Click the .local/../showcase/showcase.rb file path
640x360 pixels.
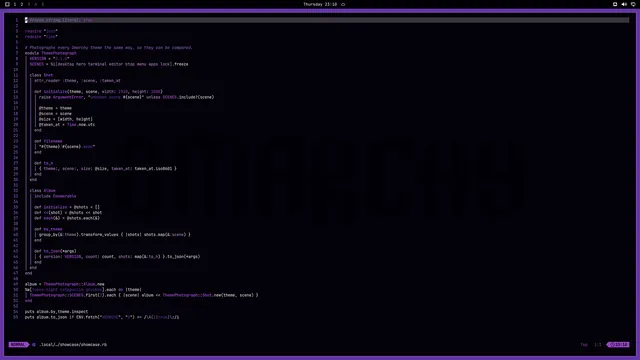pyautogui.click(x=73, y=344)
